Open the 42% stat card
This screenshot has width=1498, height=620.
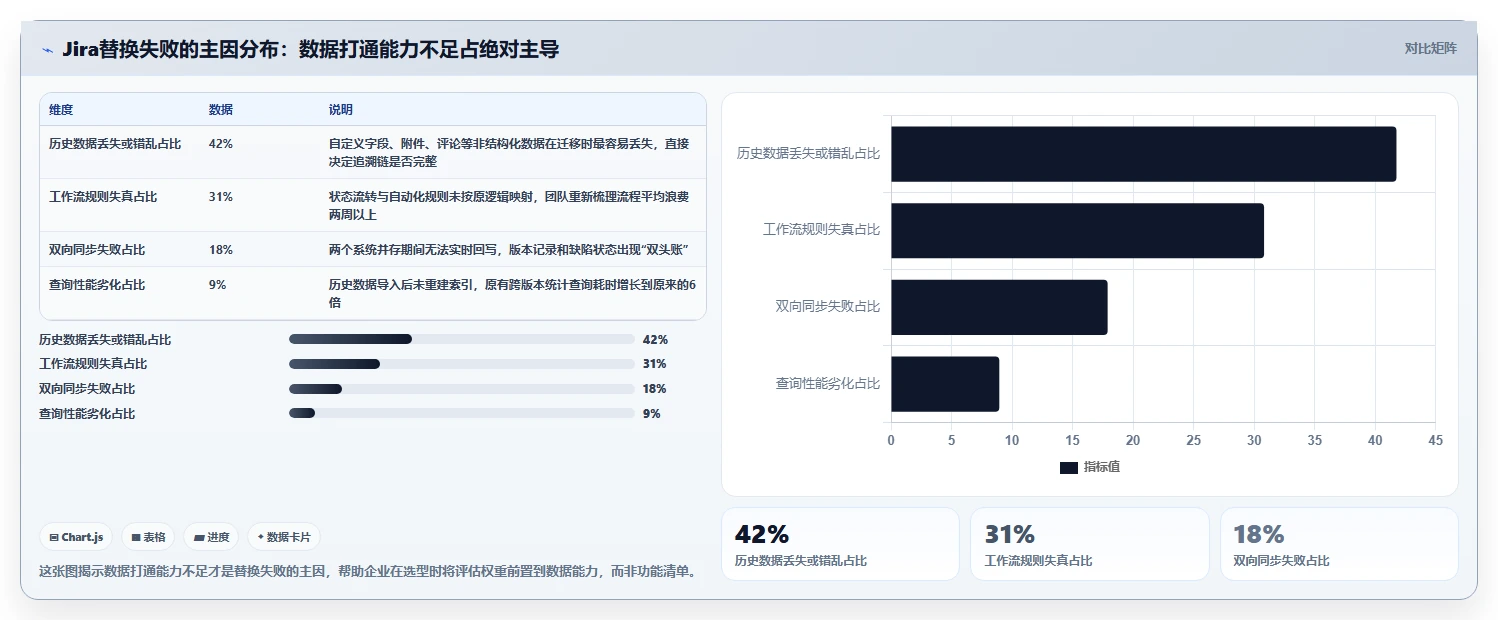click(840, 544)
